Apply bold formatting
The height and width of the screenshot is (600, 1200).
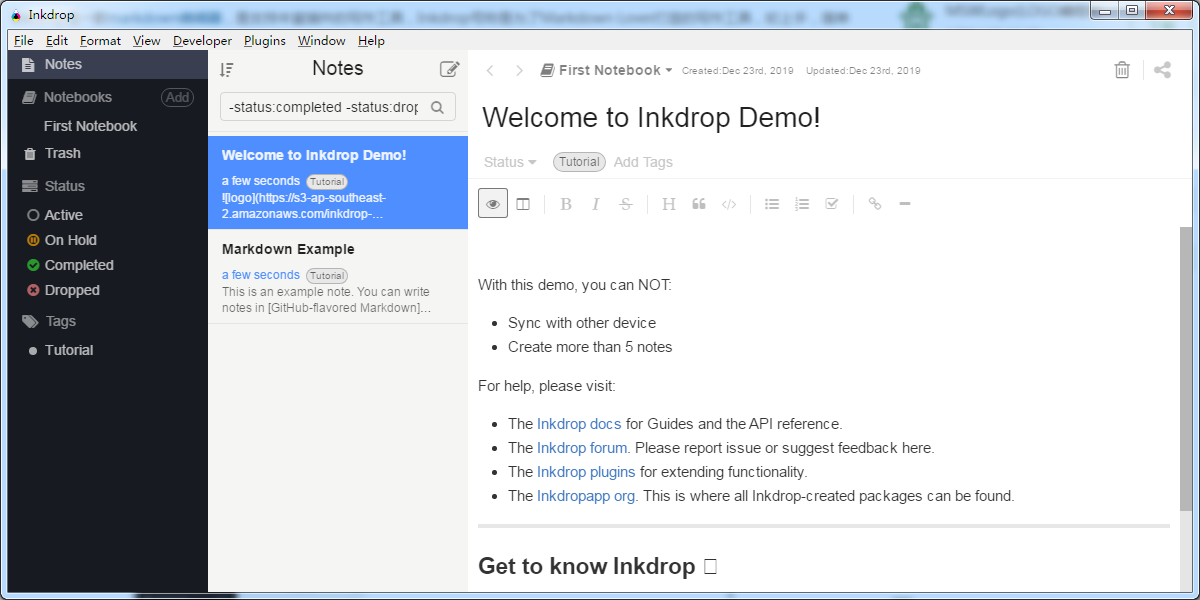[566, 204]
